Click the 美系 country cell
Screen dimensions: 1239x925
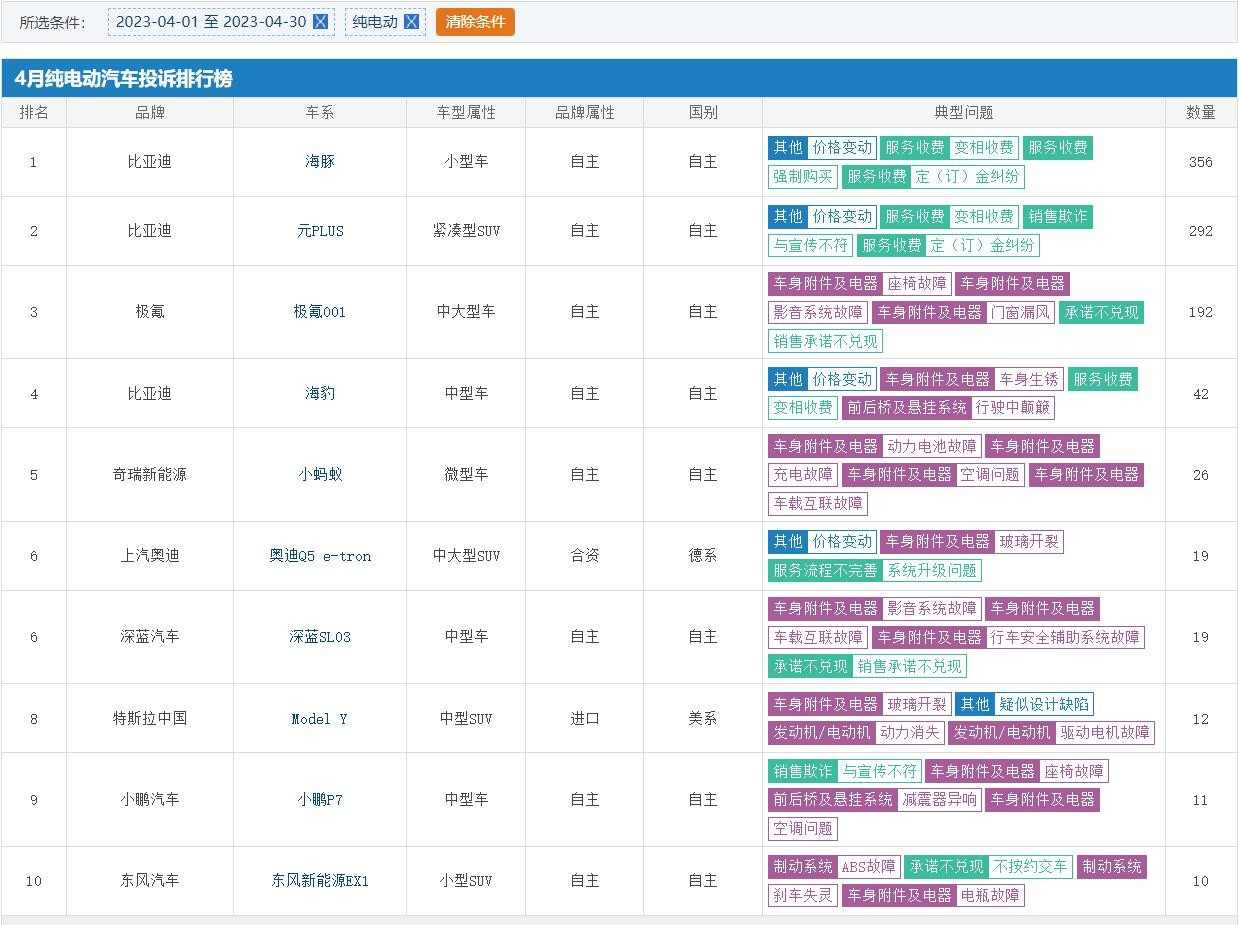coord(703,719)
